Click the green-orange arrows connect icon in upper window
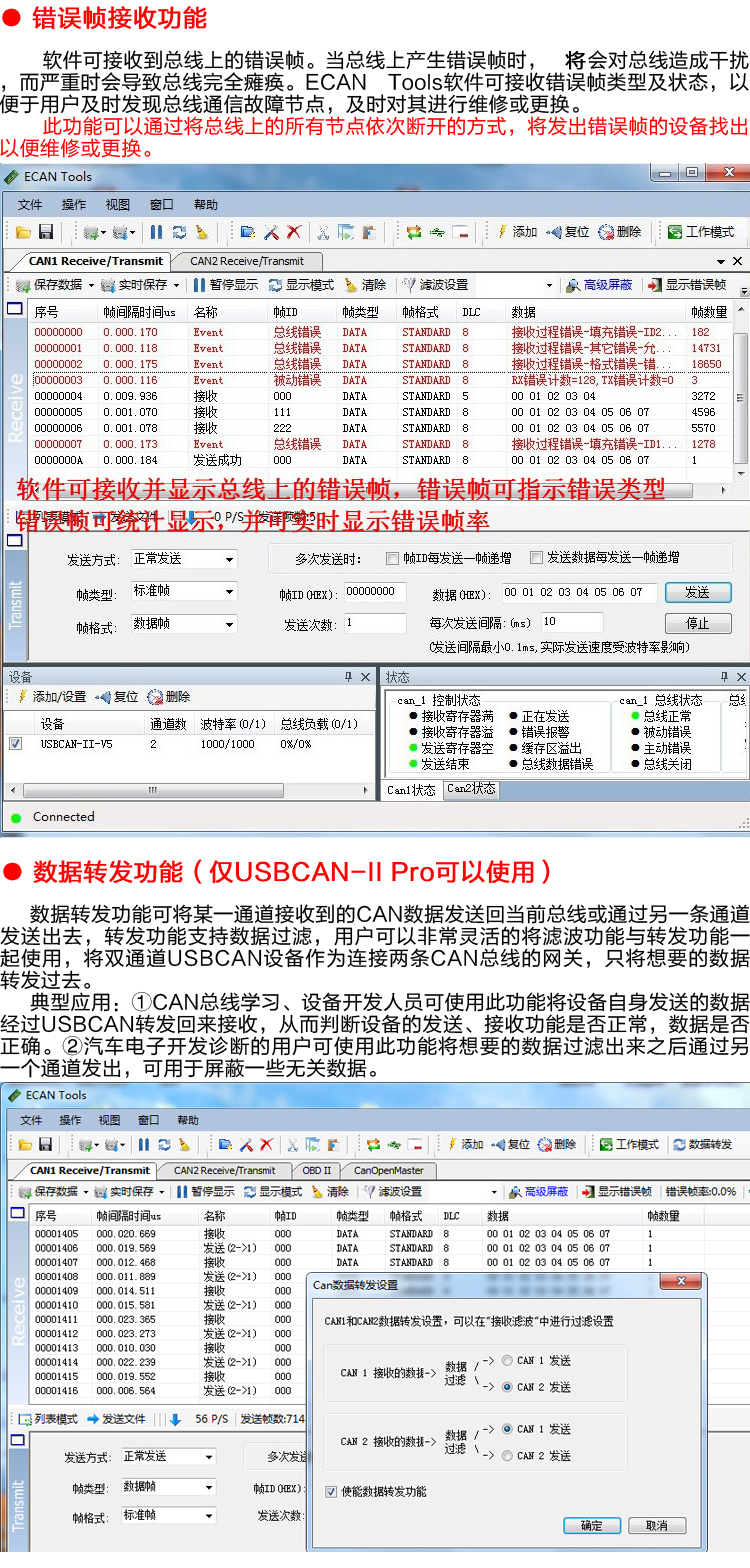This screenshot has height=1568, width=750. 414,232
